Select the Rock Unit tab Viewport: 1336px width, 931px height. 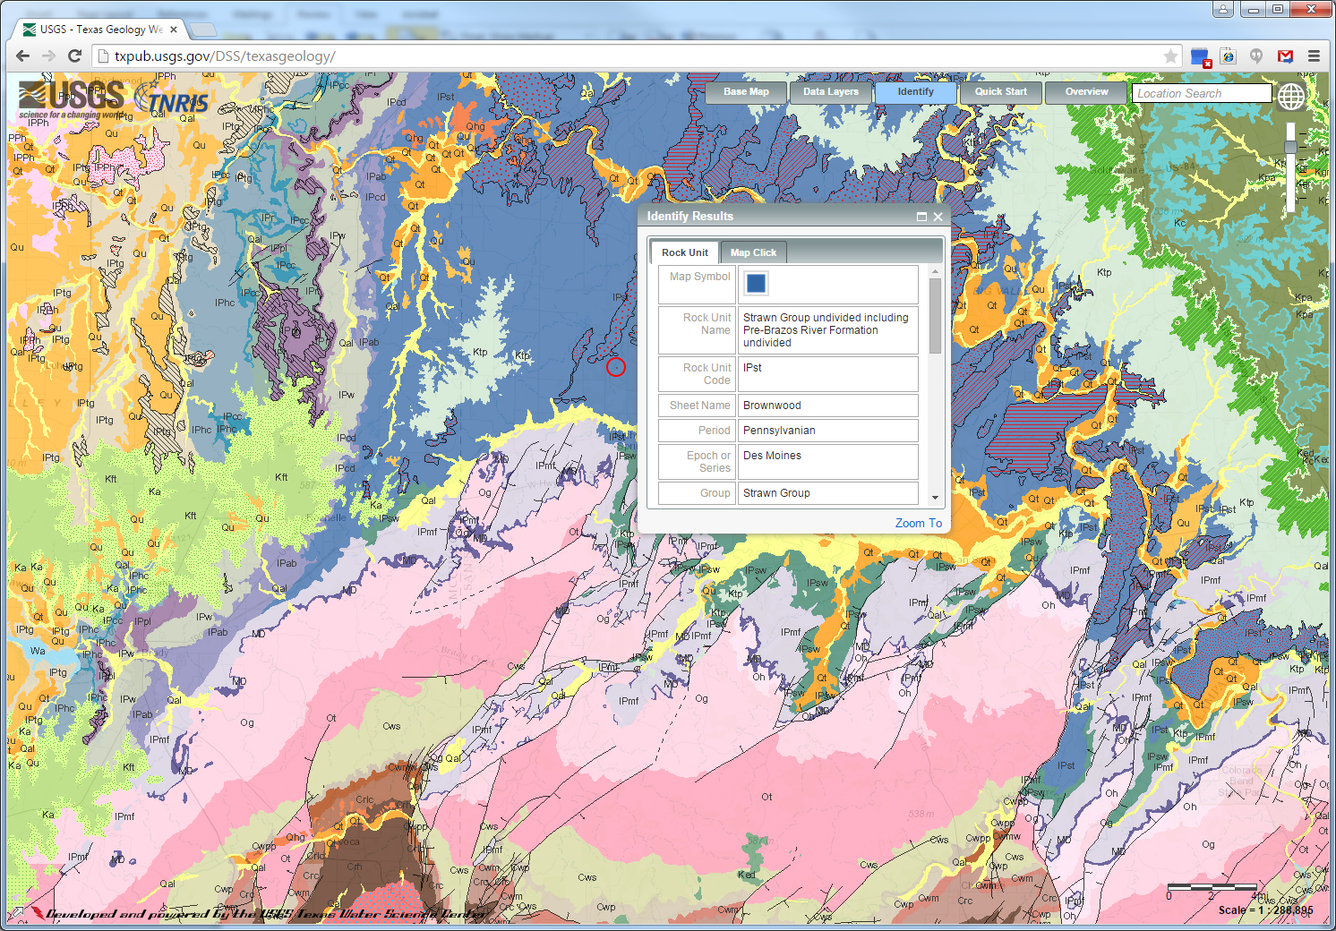click(x=684, y=252)
